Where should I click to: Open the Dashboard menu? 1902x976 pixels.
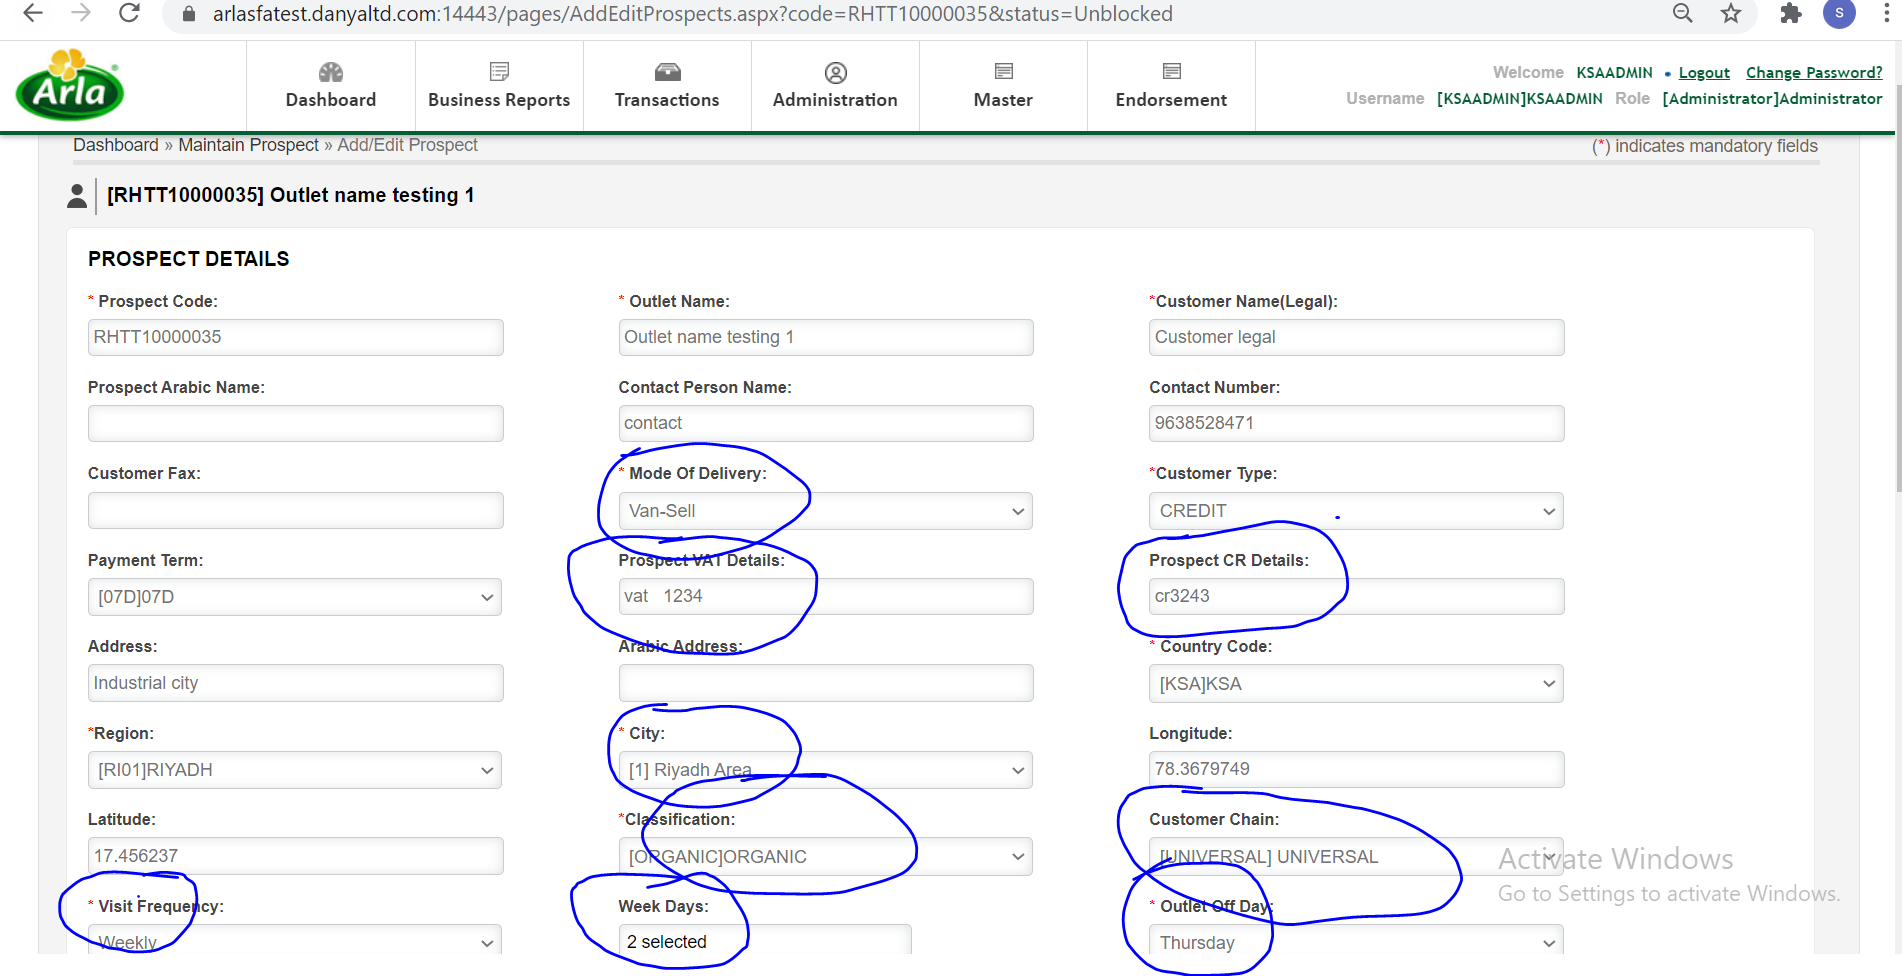[331, 86]
